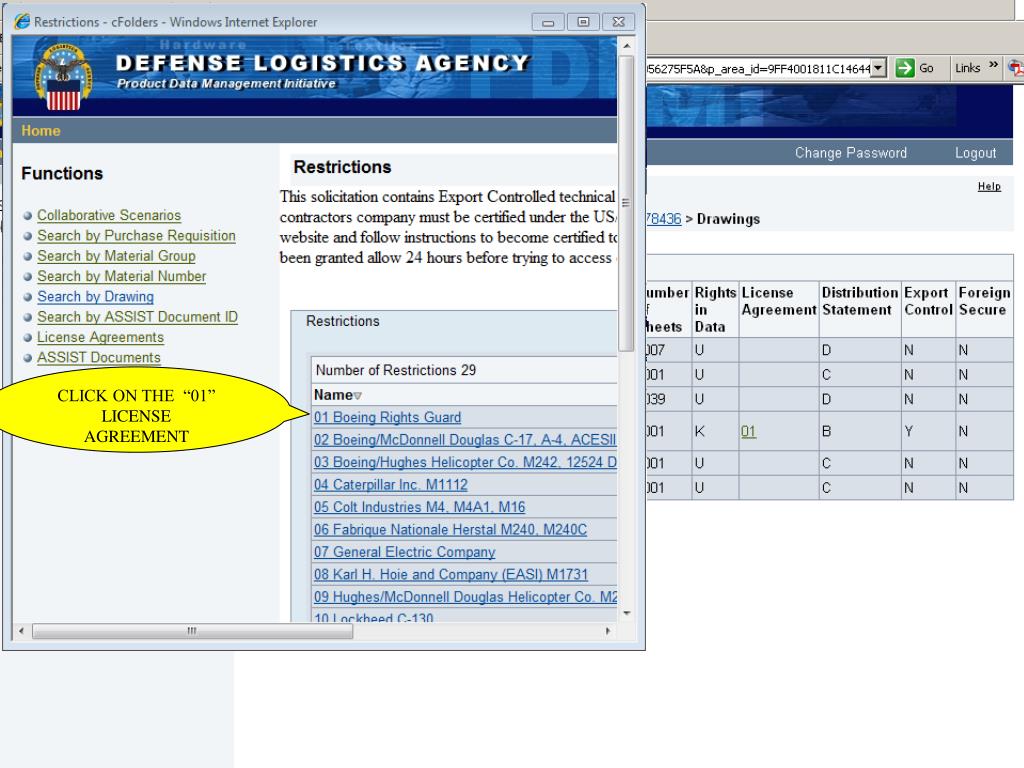Click the Defense Logistics Agency eagle seal

point(63,76)
